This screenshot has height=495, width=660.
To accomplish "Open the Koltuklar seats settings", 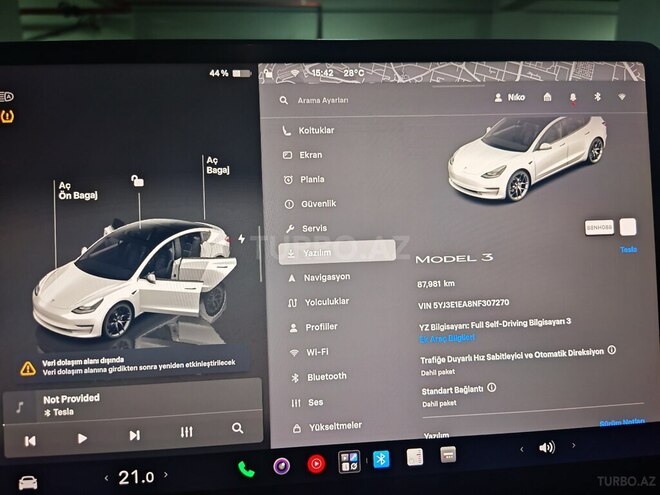I will pos(308,130).
